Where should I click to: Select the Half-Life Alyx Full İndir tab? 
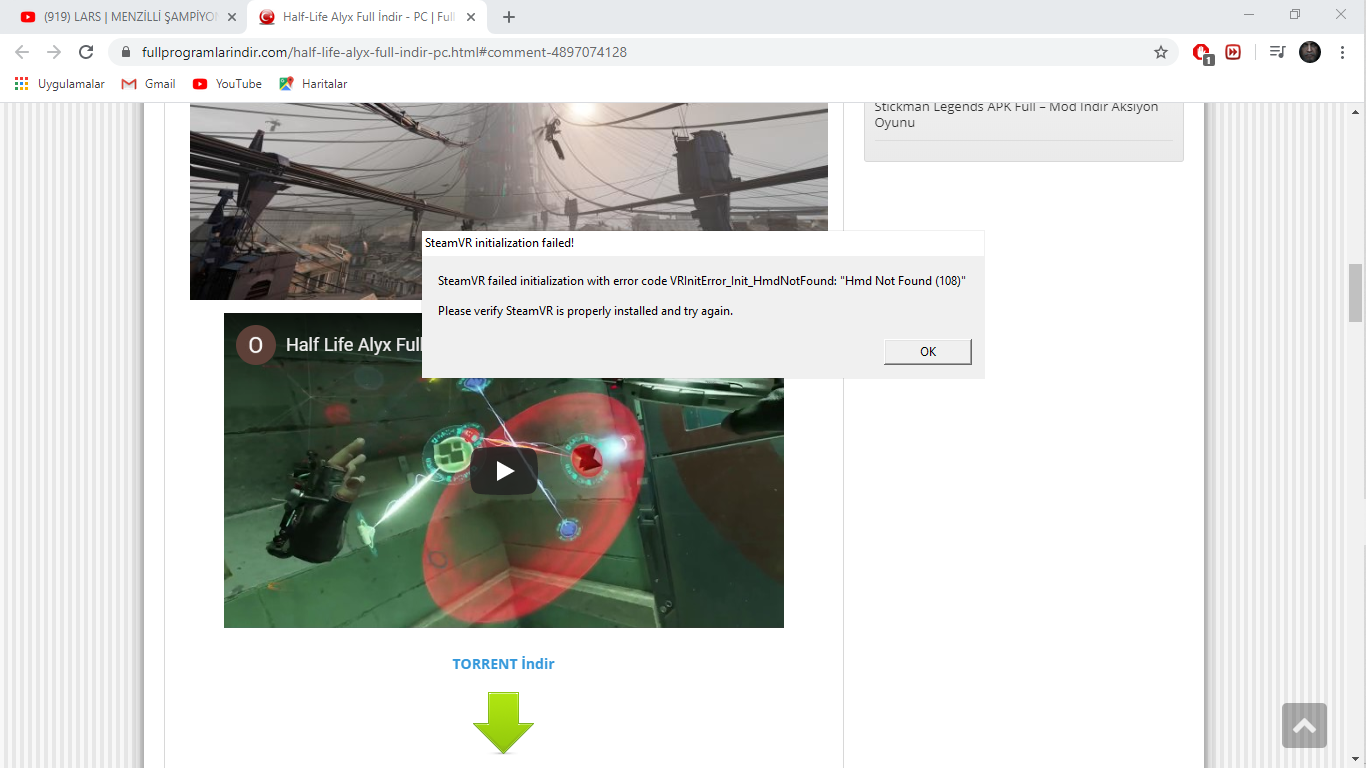click(366, 17)
